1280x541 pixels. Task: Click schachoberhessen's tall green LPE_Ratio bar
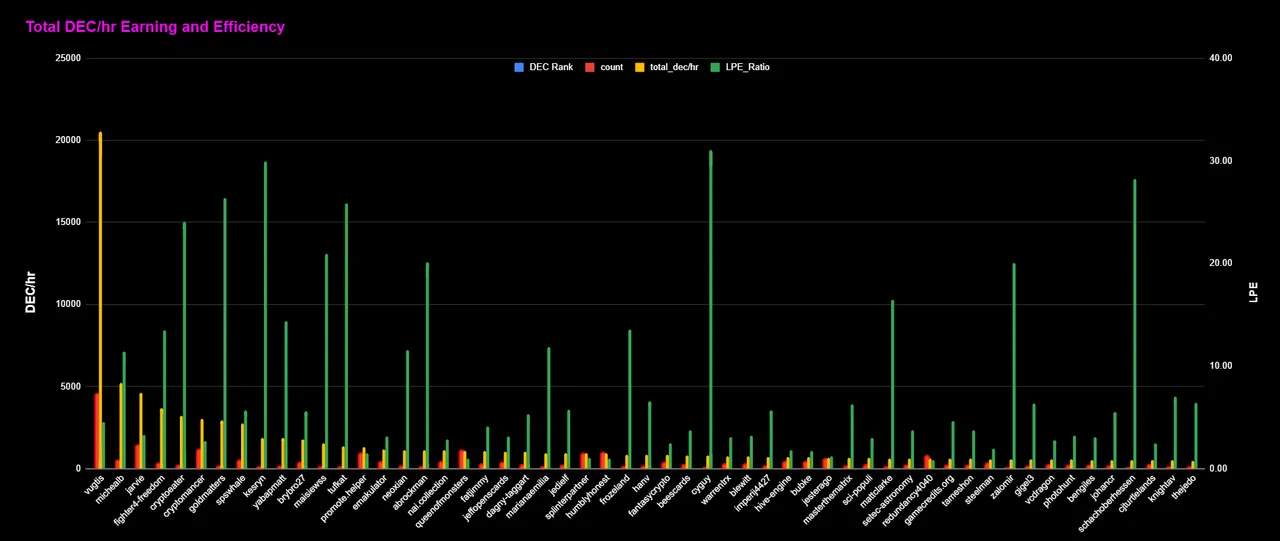tap(1135, 324)
